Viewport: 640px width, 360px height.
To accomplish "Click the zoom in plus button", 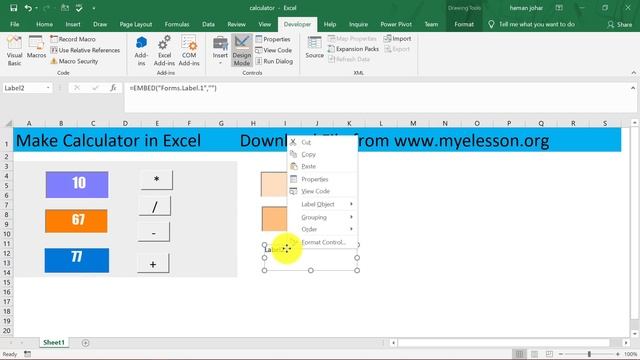I will click(618, 354).
